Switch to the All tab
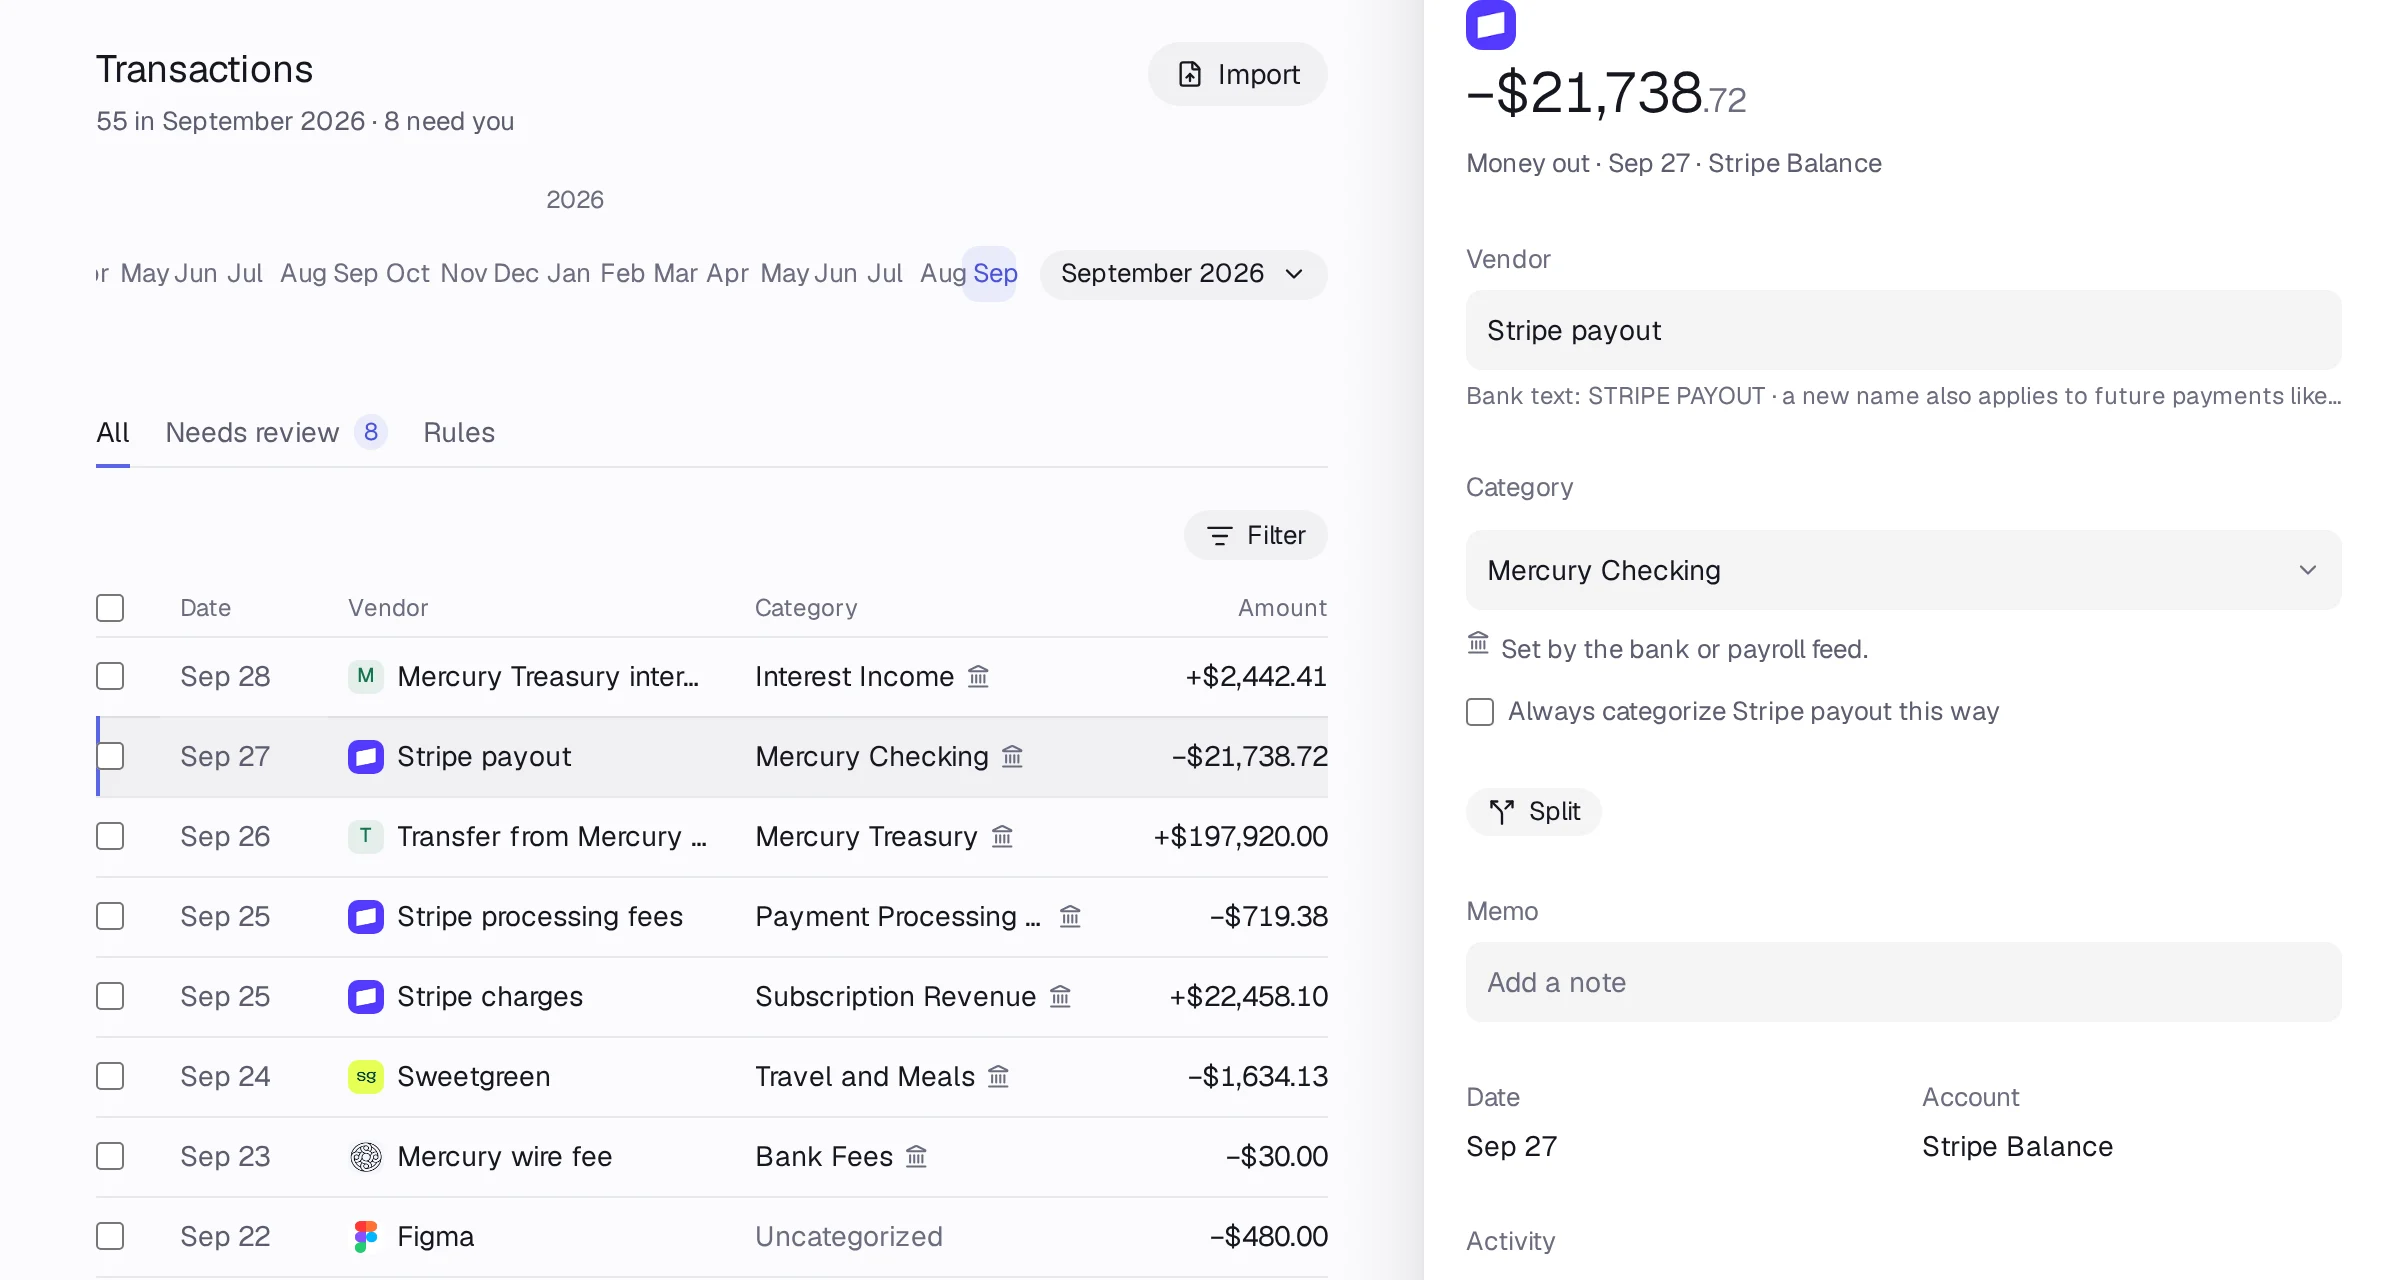The width and height of the screenshot is (2384, 1280). pos(113,432)
